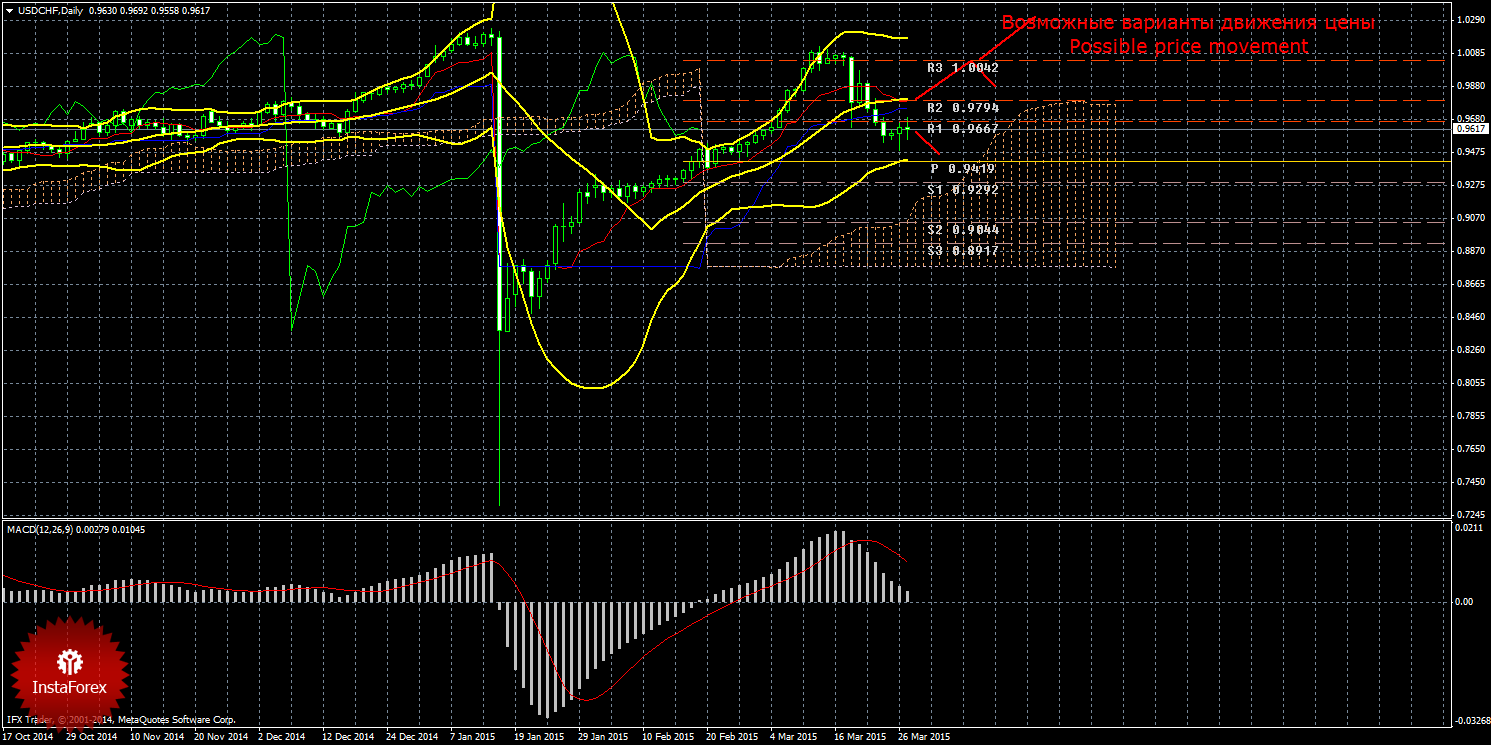Click the S3 0.8917 support label
The width and height of the screenshot is (1491, 745).
point(962,250)
